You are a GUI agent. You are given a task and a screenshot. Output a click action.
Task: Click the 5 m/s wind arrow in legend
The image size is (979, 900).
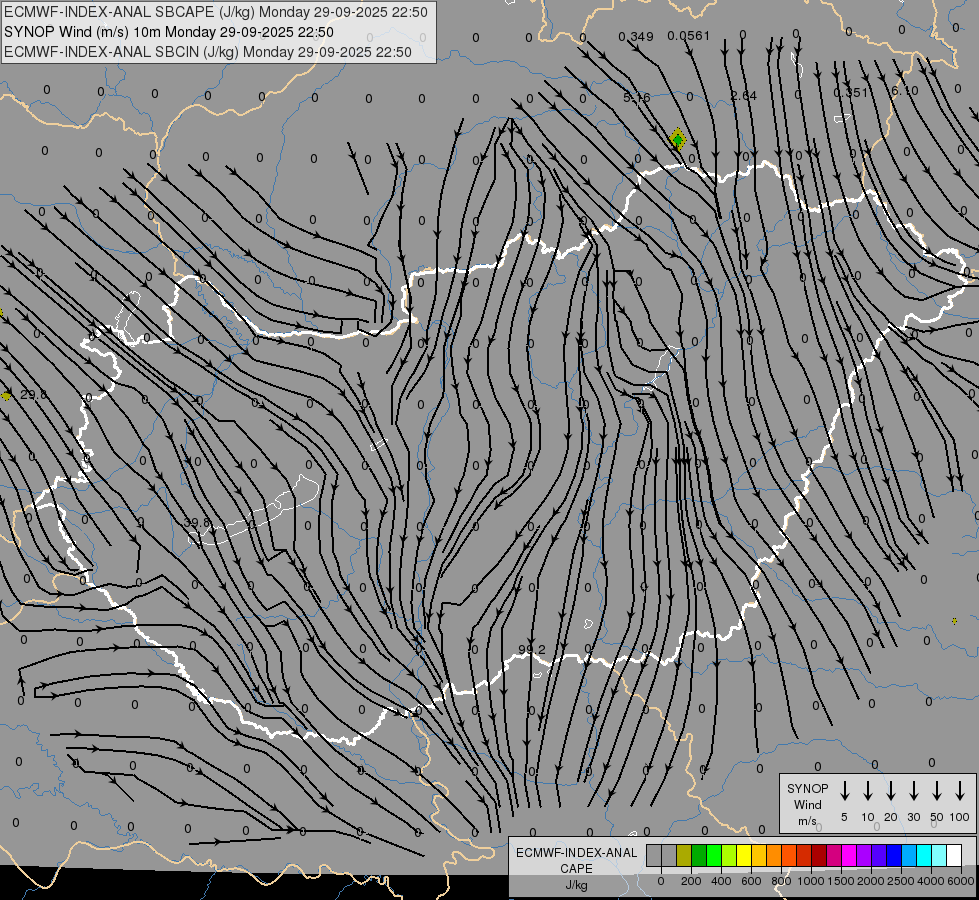844,791
